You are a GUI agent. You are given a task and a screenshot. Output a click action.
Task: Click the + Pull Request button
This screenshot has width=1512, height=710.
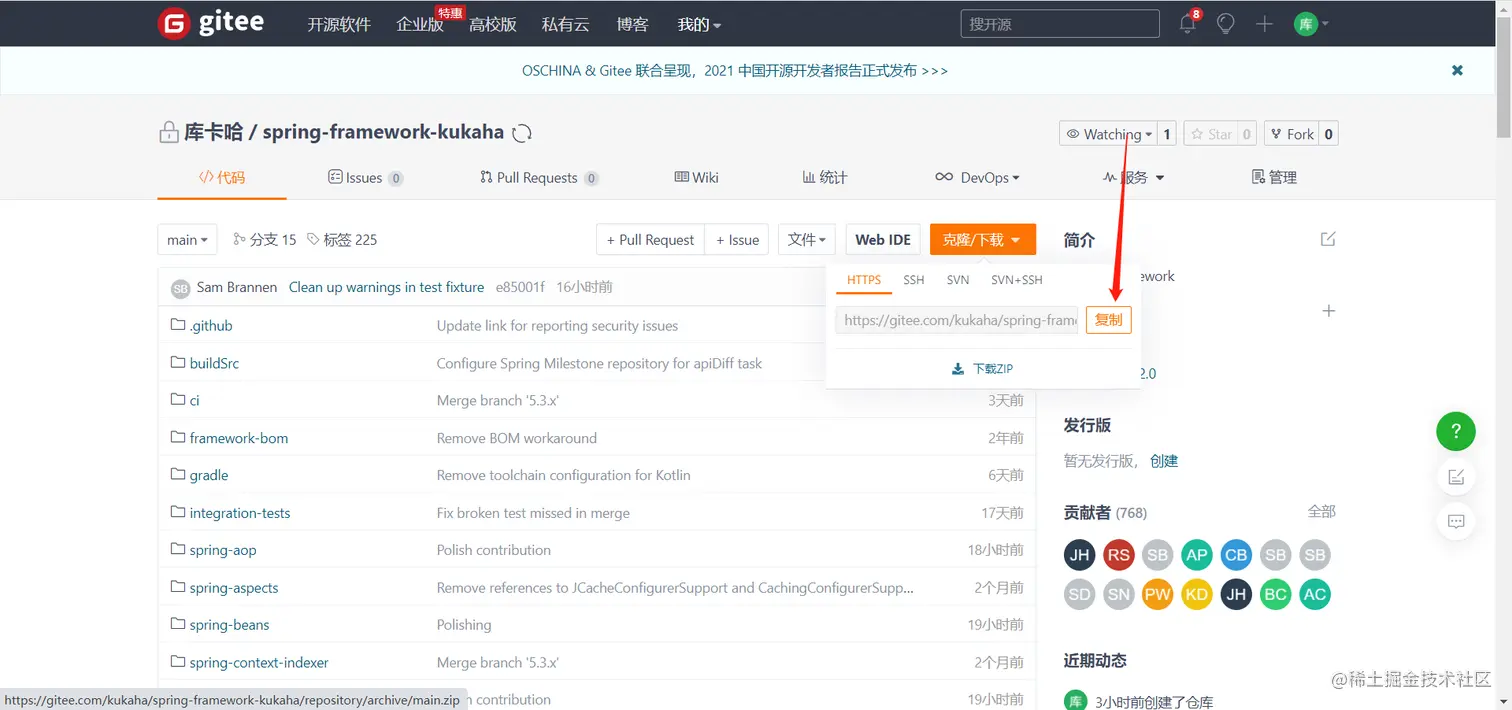651,239
